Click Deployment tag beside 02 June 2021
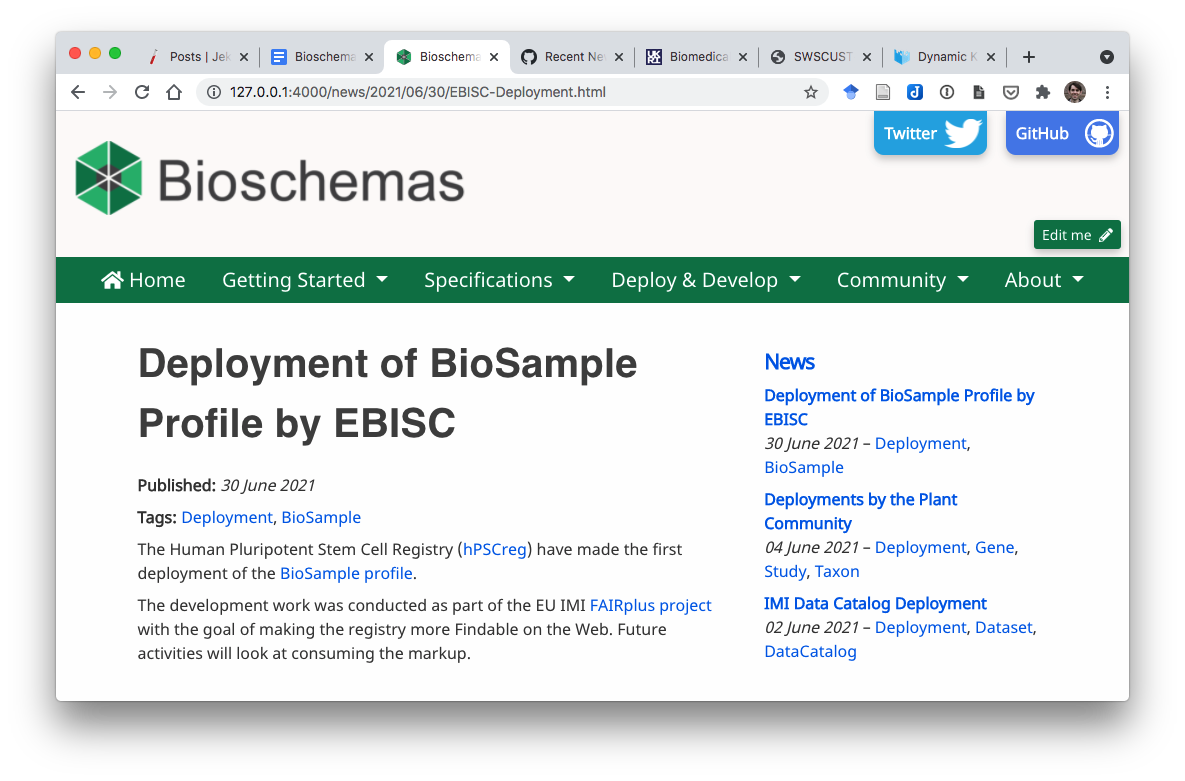Image resolution: width=1185 pixels, height=781 pixels. point(920,628)
